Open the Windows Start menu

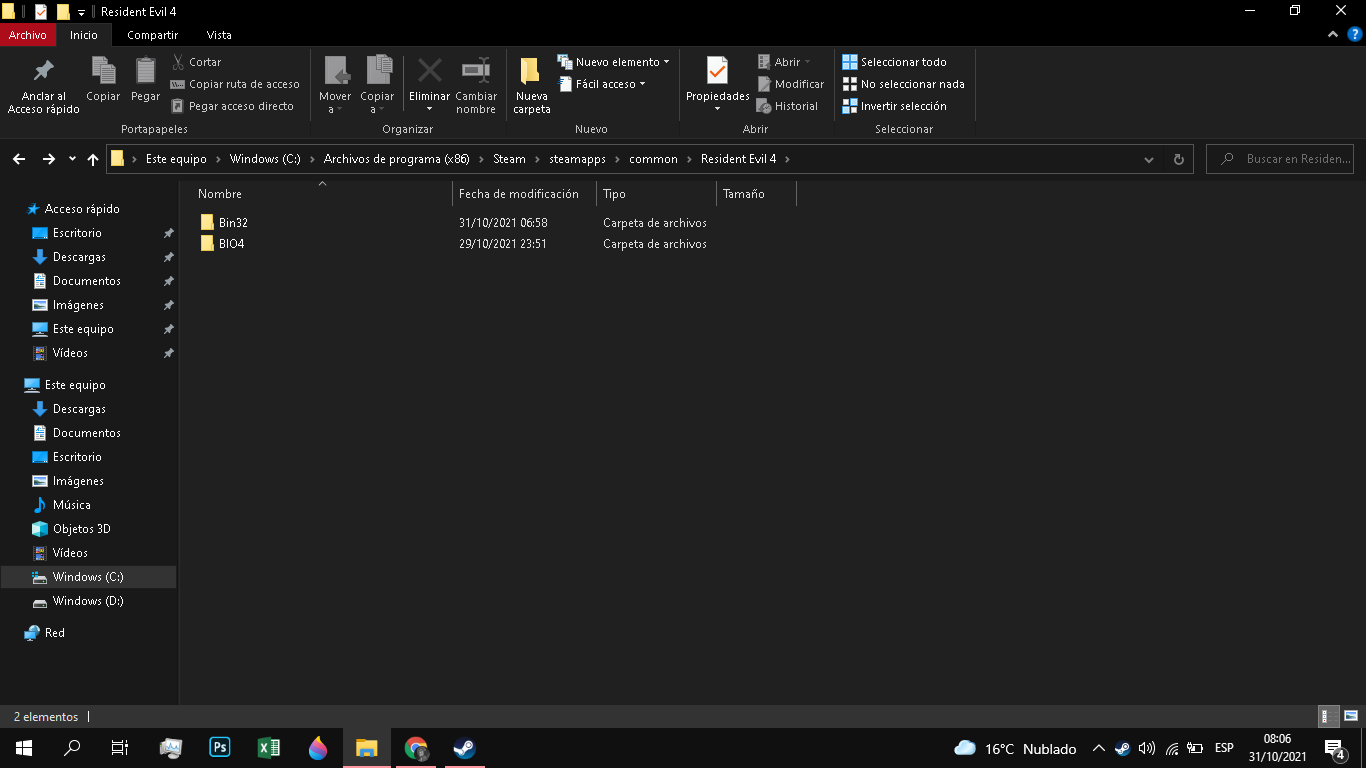[x=24, y=748]
